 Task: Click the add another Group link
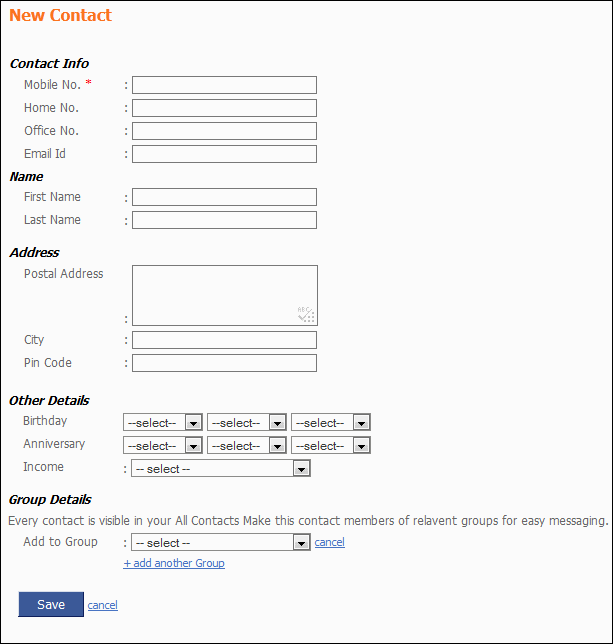pos(174,563)
